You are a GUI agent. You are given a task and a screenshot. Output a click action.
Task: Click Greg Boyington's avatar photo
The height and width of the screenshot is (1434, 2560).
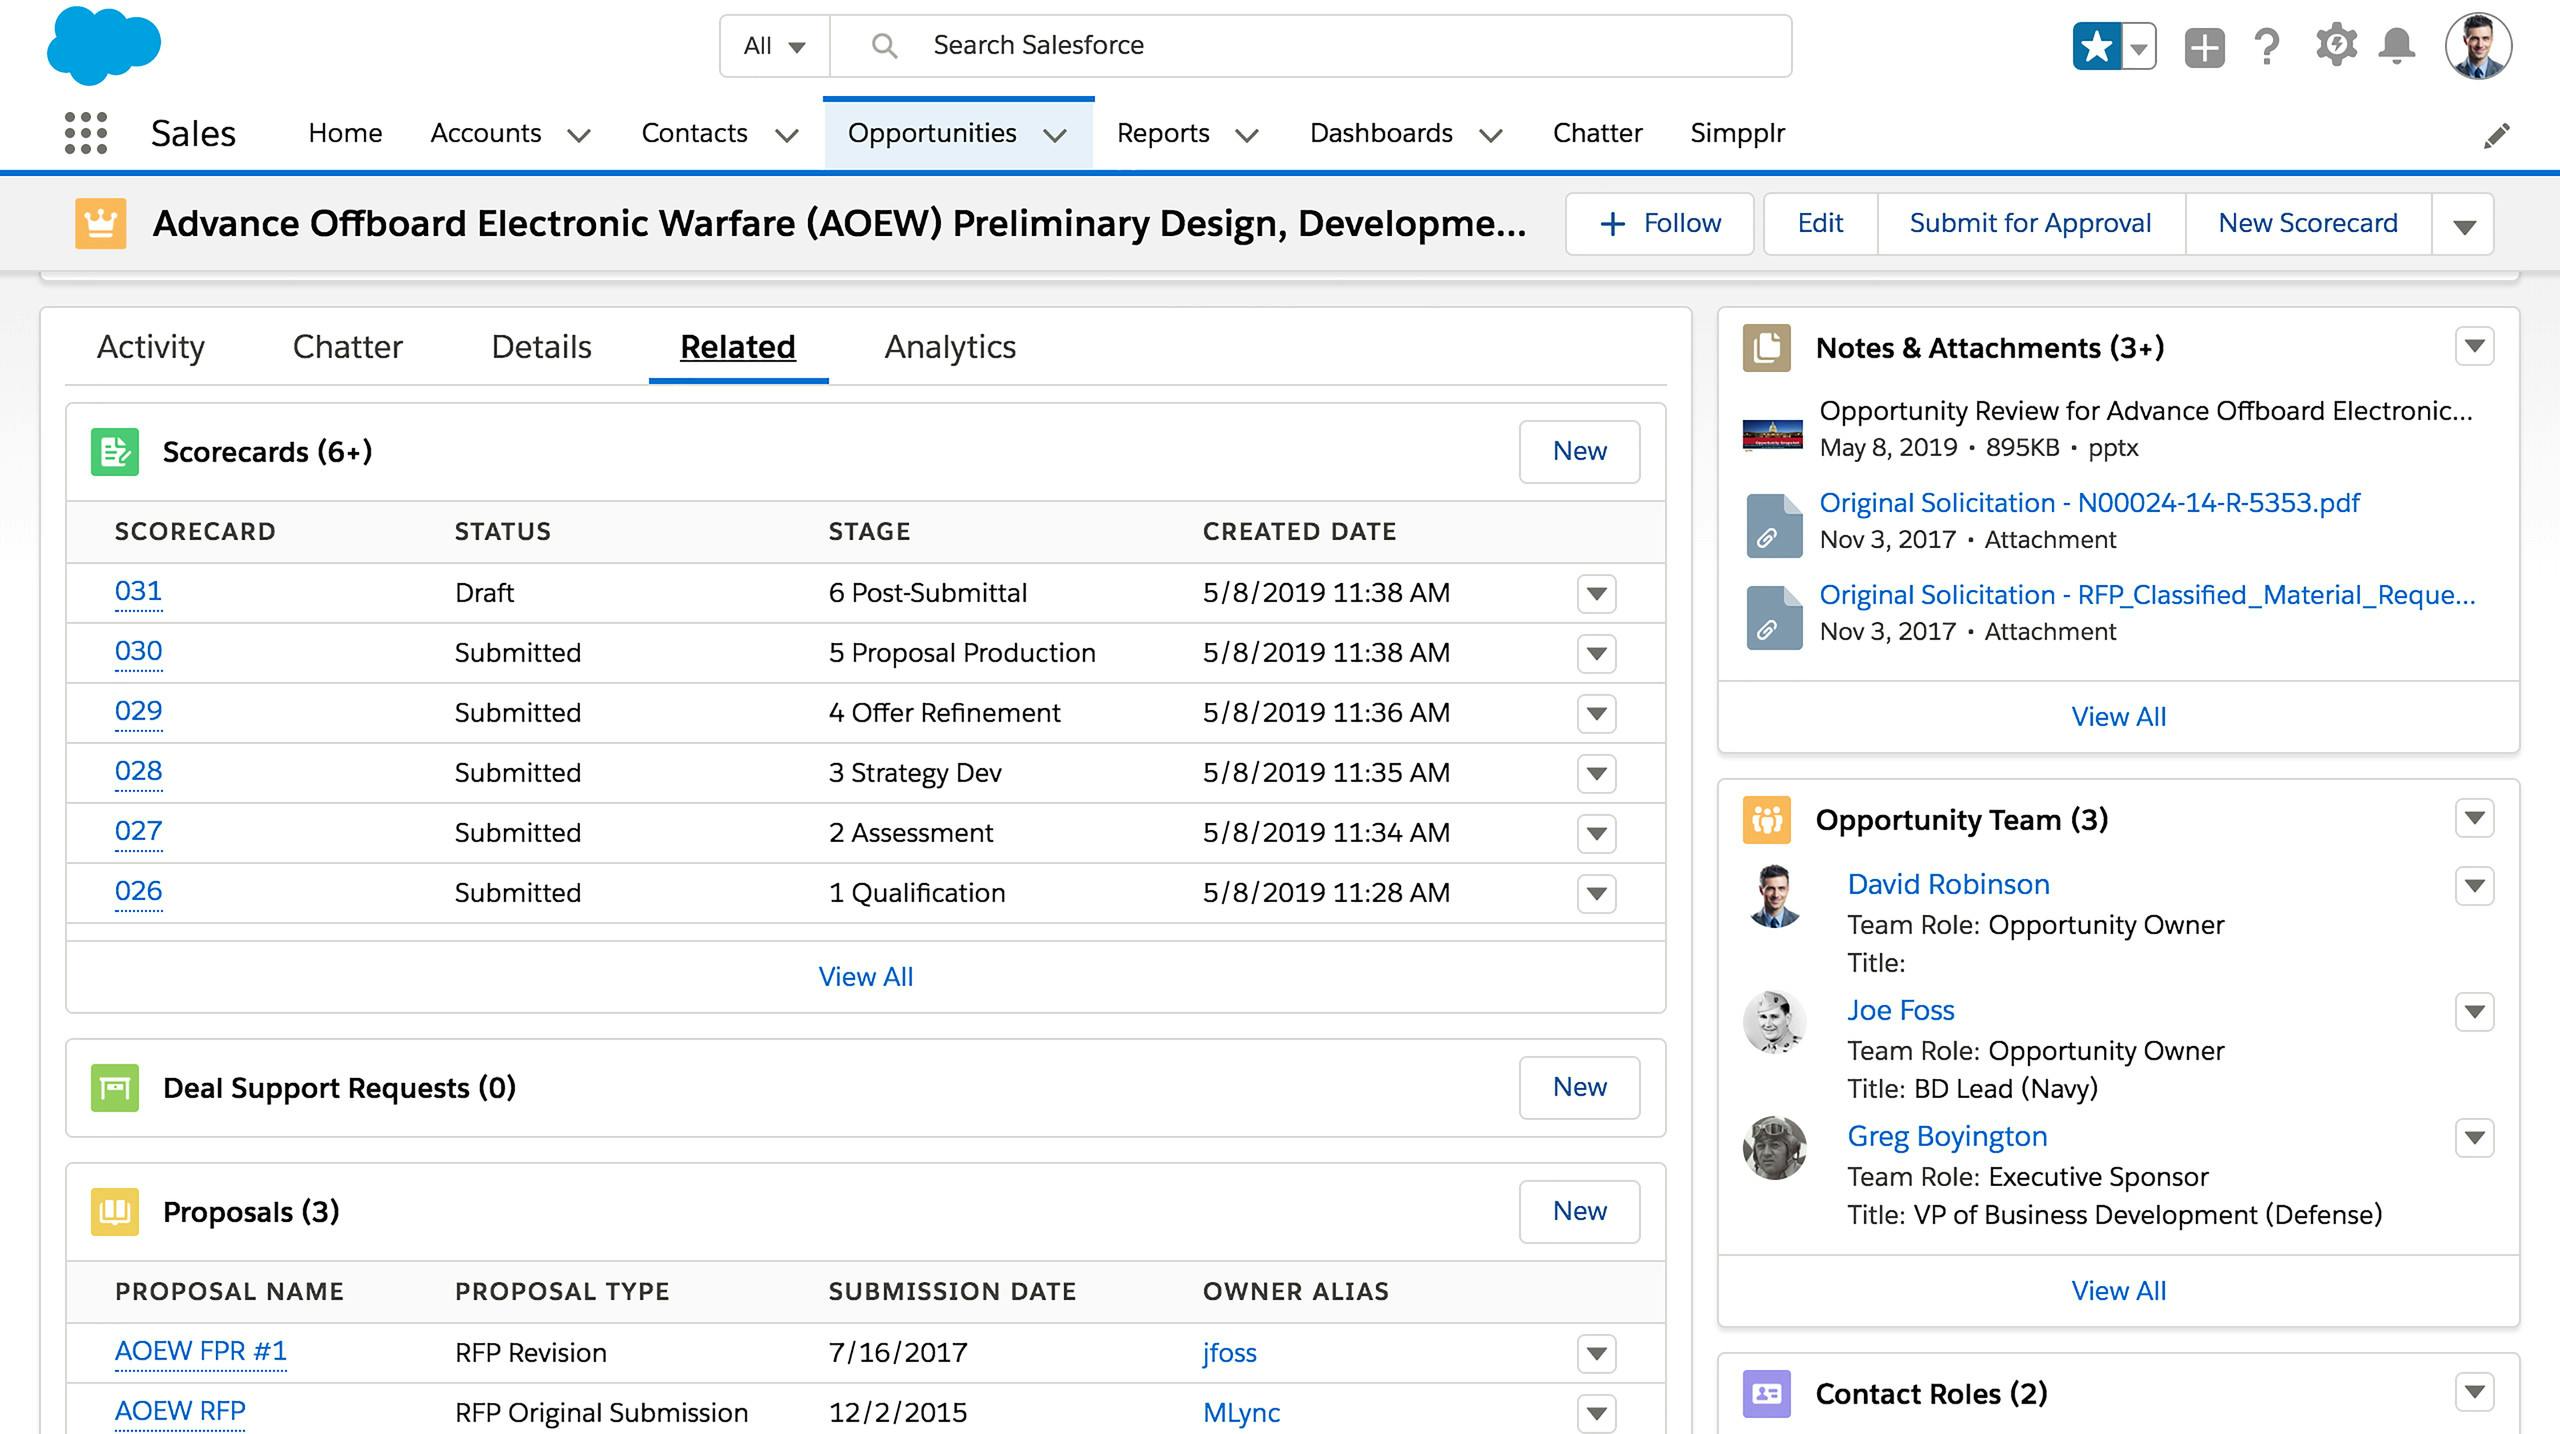(x=1774, y=1148)
